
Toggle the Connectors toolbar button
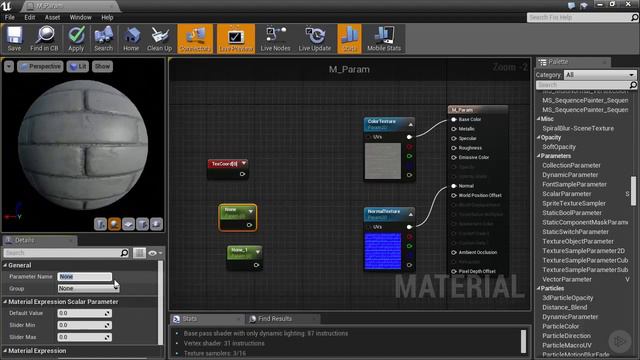point(195,39)
